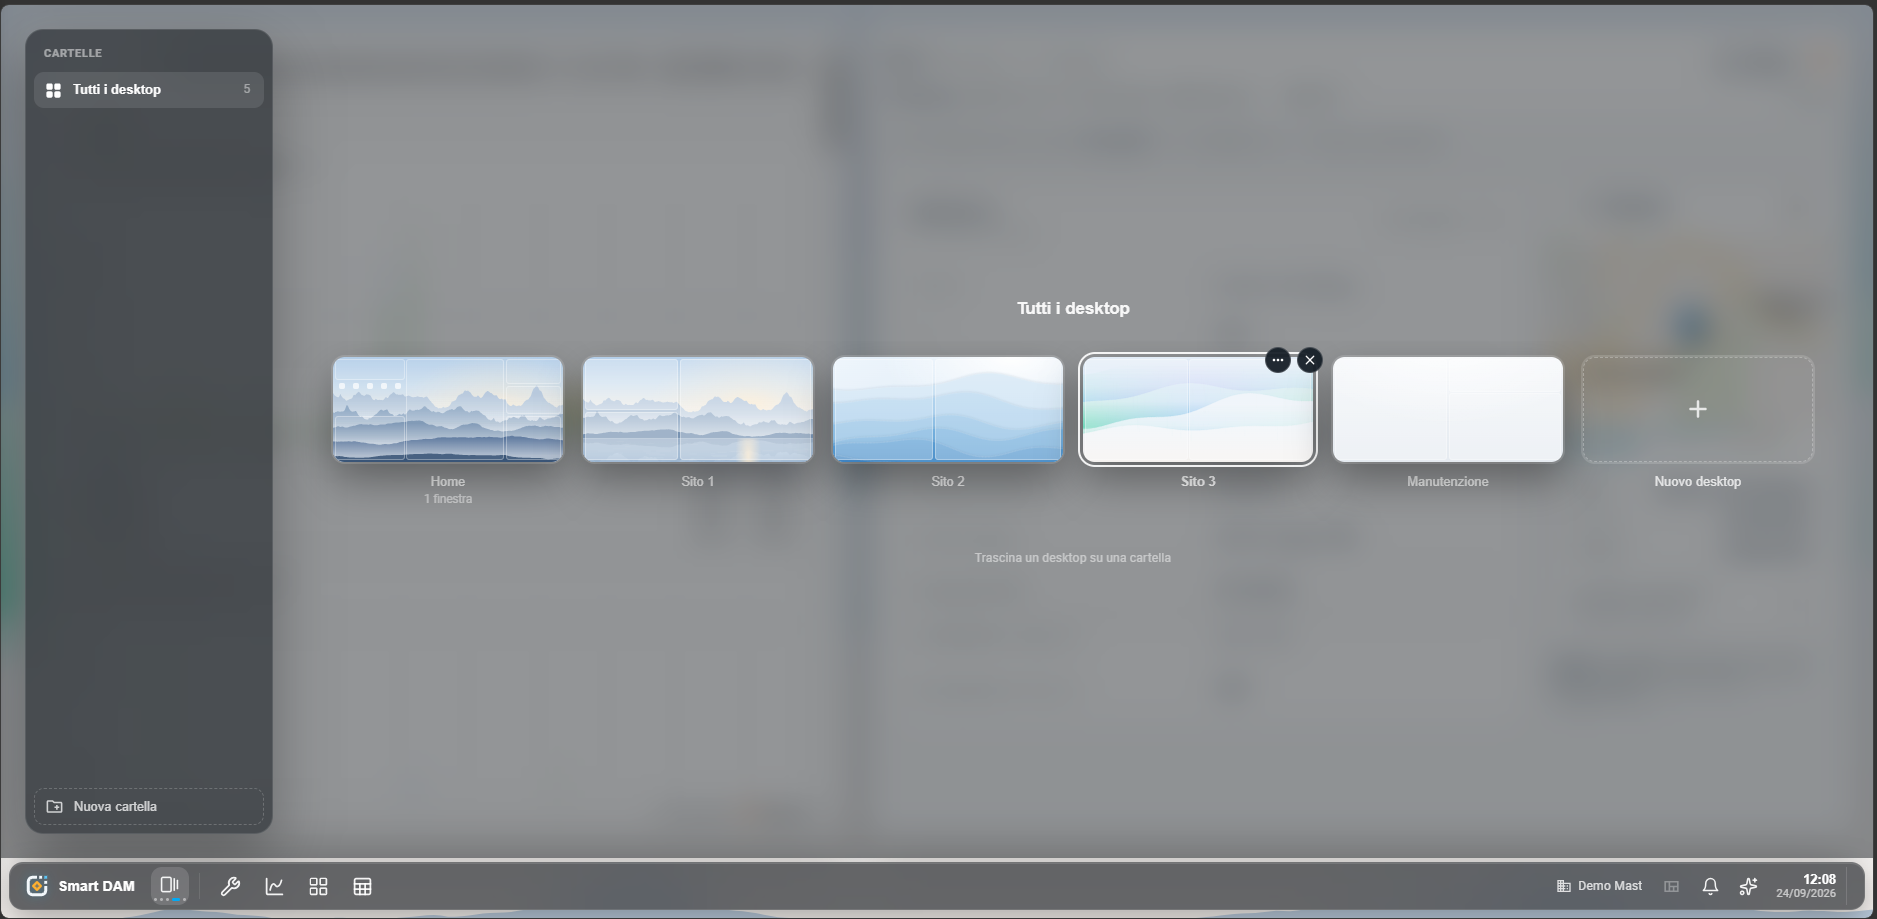Toggle the desktop switcher icon in taskbar

pyautogui.click(x=170, y=885)
